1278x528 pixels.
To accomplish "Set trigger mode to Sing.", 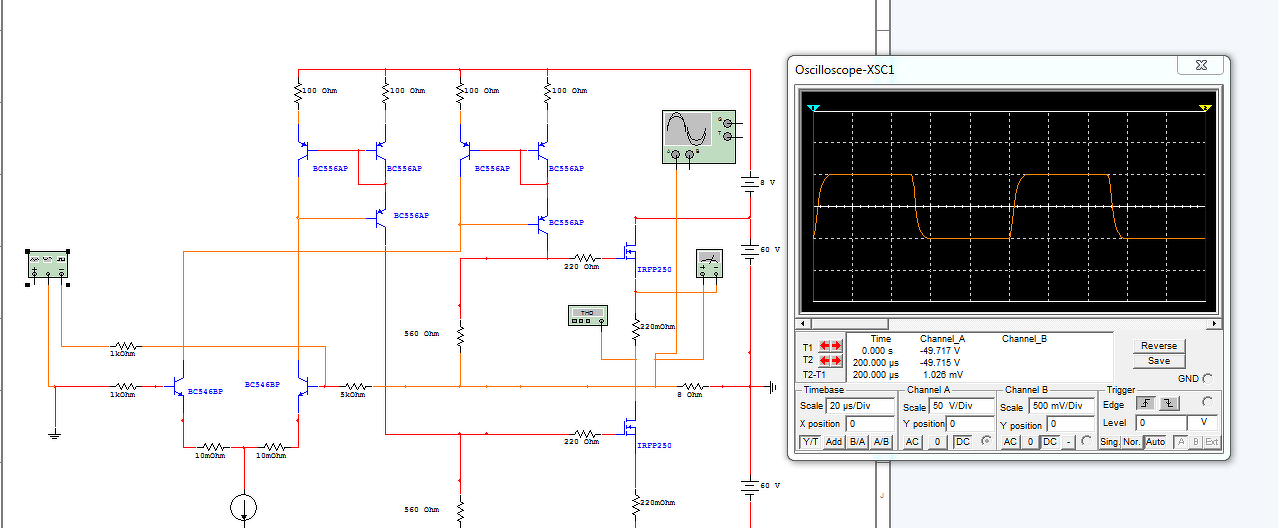I will 1109,442.
